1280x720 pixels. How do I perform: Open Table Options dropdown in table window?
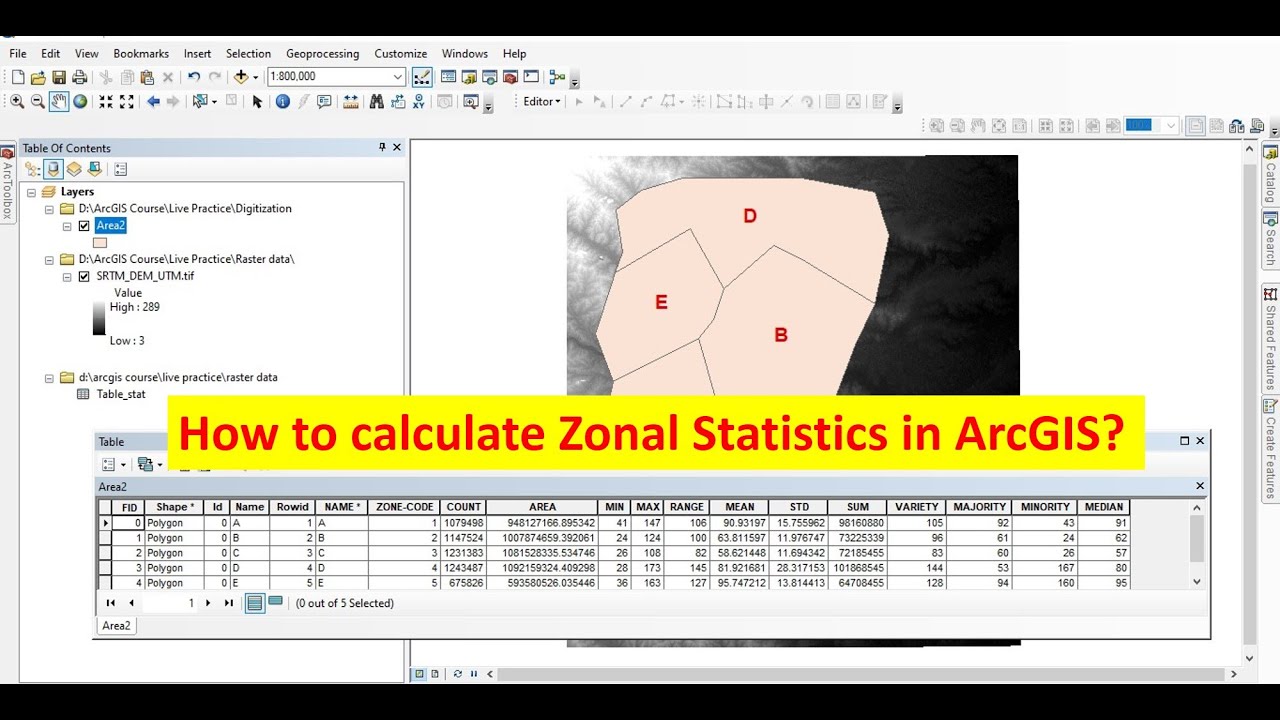click(x=116, y=464)
